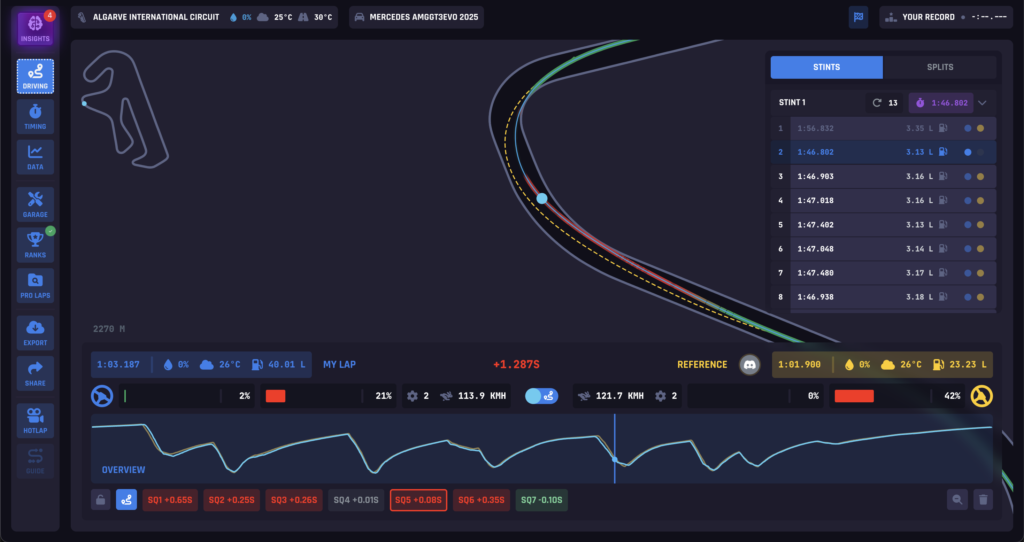The image size is (1024, 542).
Task: Toggle yellow reference dot for lap 3
Action: [x=980, y=176]
